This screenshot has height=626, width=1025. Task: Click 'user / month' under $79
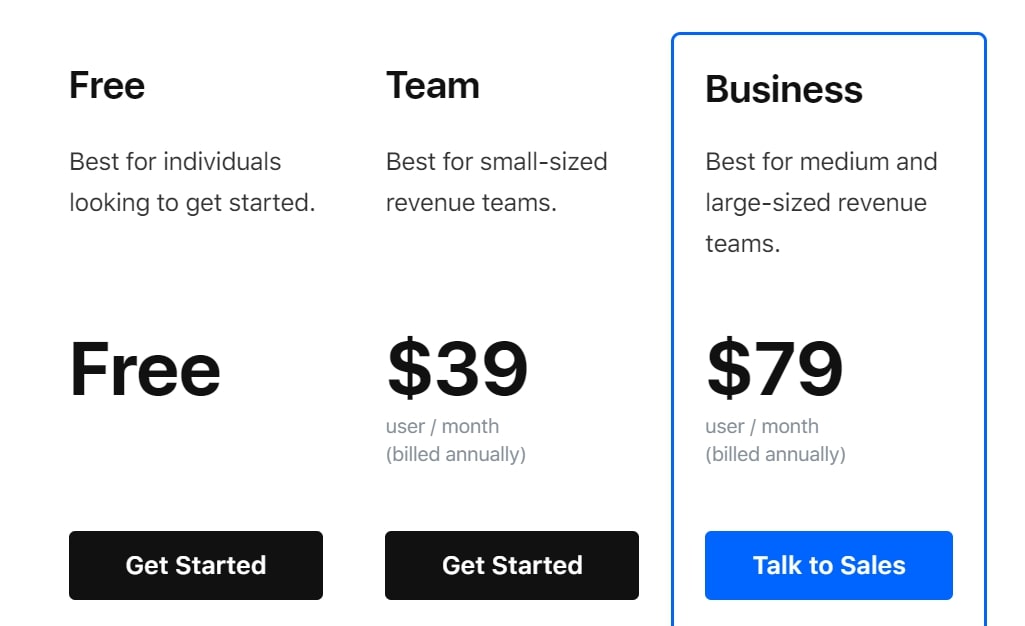click(762, 426)
